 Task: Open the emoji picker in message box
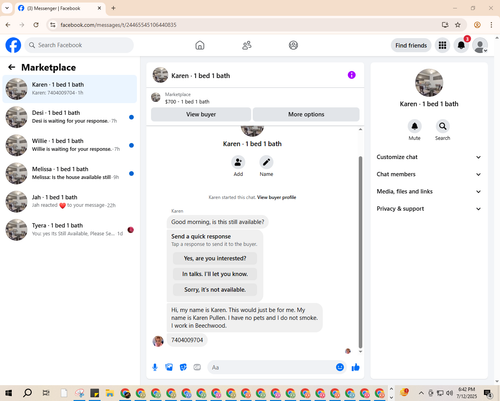[x=340, y=367]
